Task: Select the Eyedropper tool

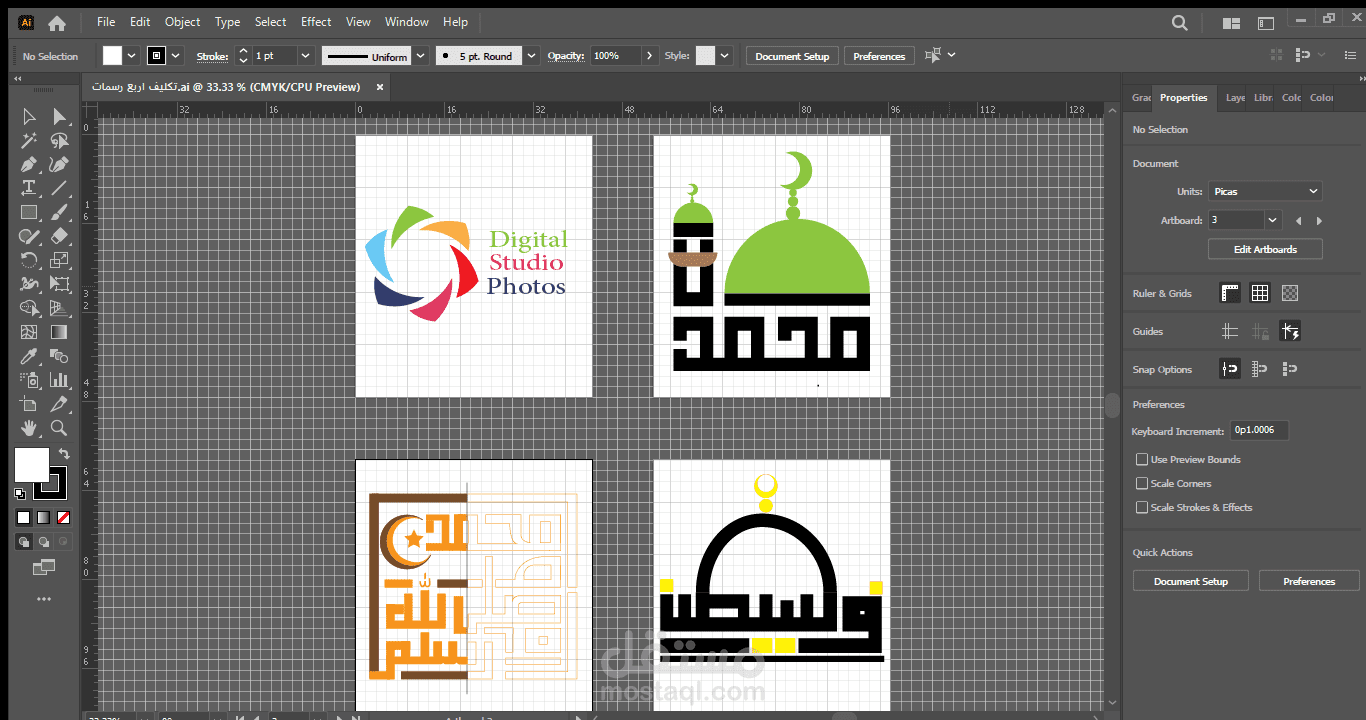Action: tap(29, 356)
